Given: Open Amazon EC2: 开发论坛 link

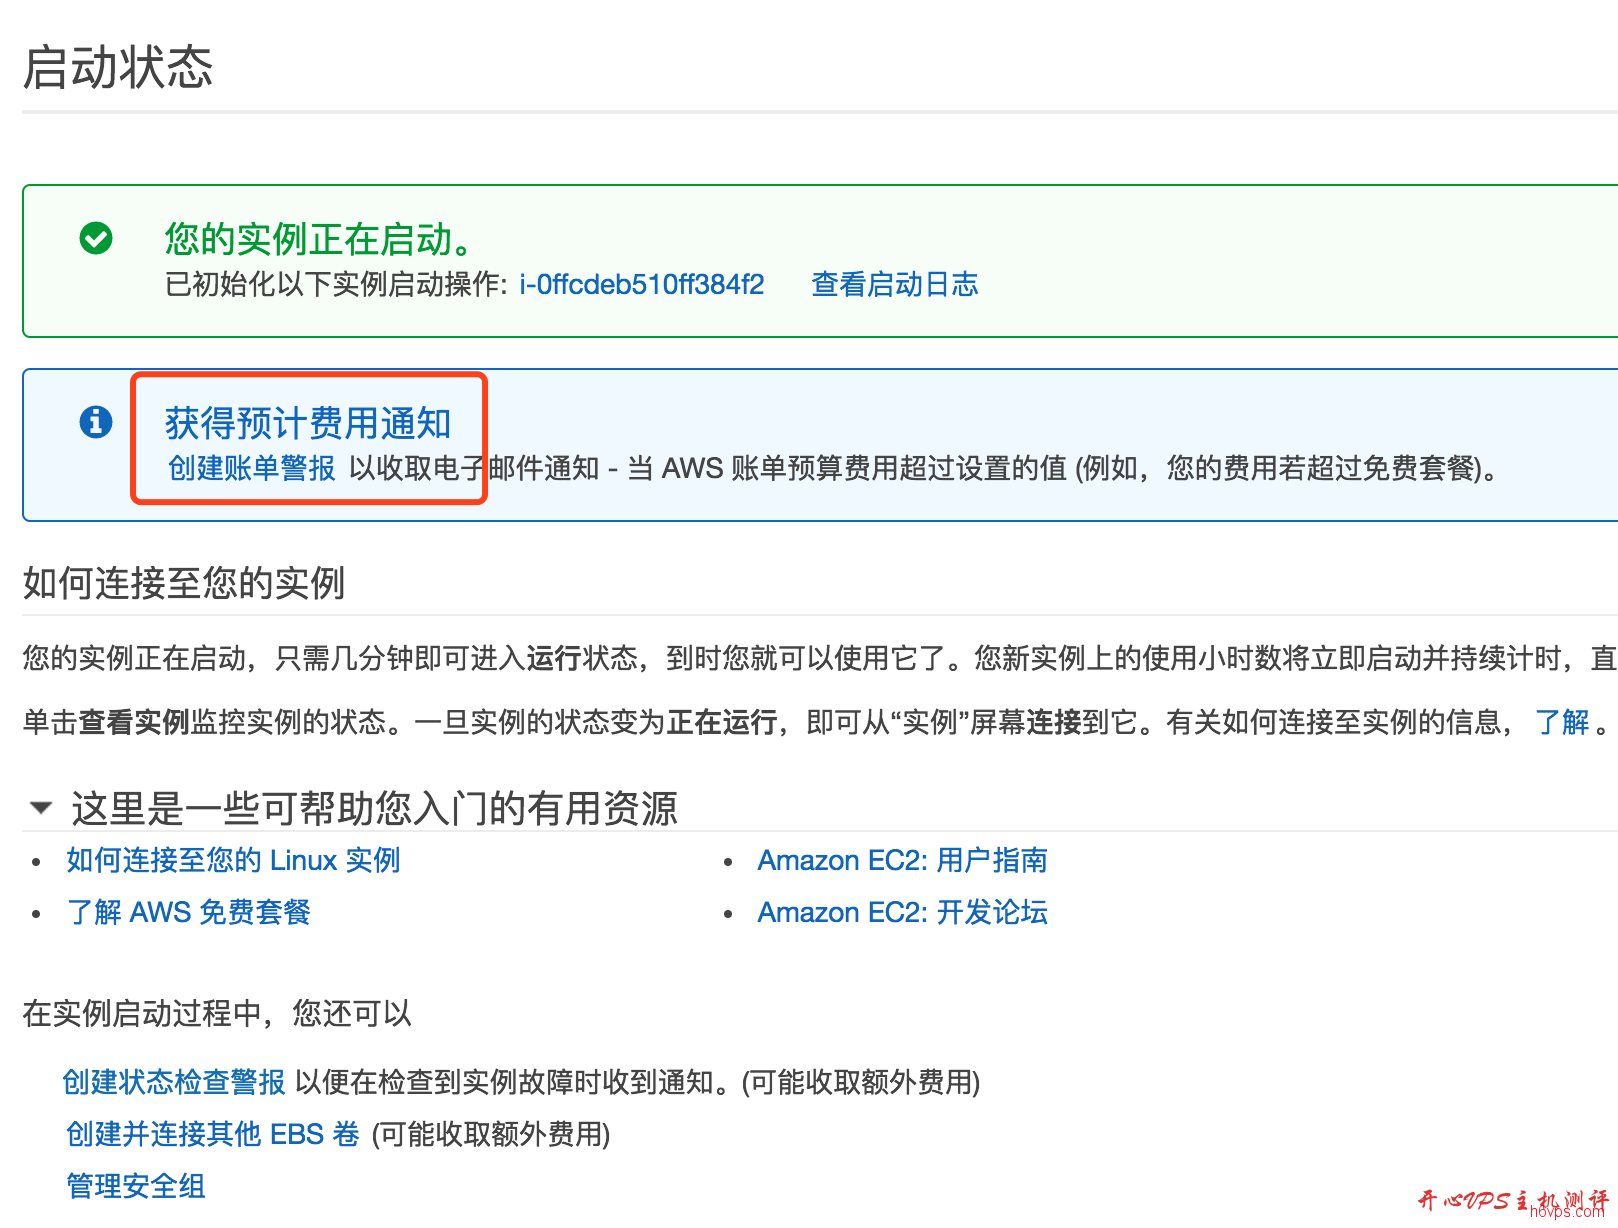Looking at the screenshot, I should pyautogui.click(x=902, y=912).
